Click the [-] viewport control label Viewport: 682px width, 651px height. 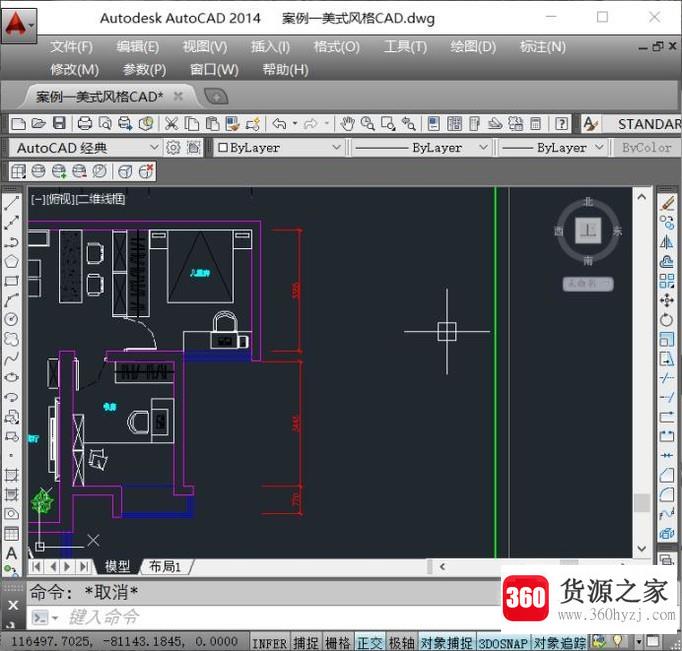tap(38, 199)
